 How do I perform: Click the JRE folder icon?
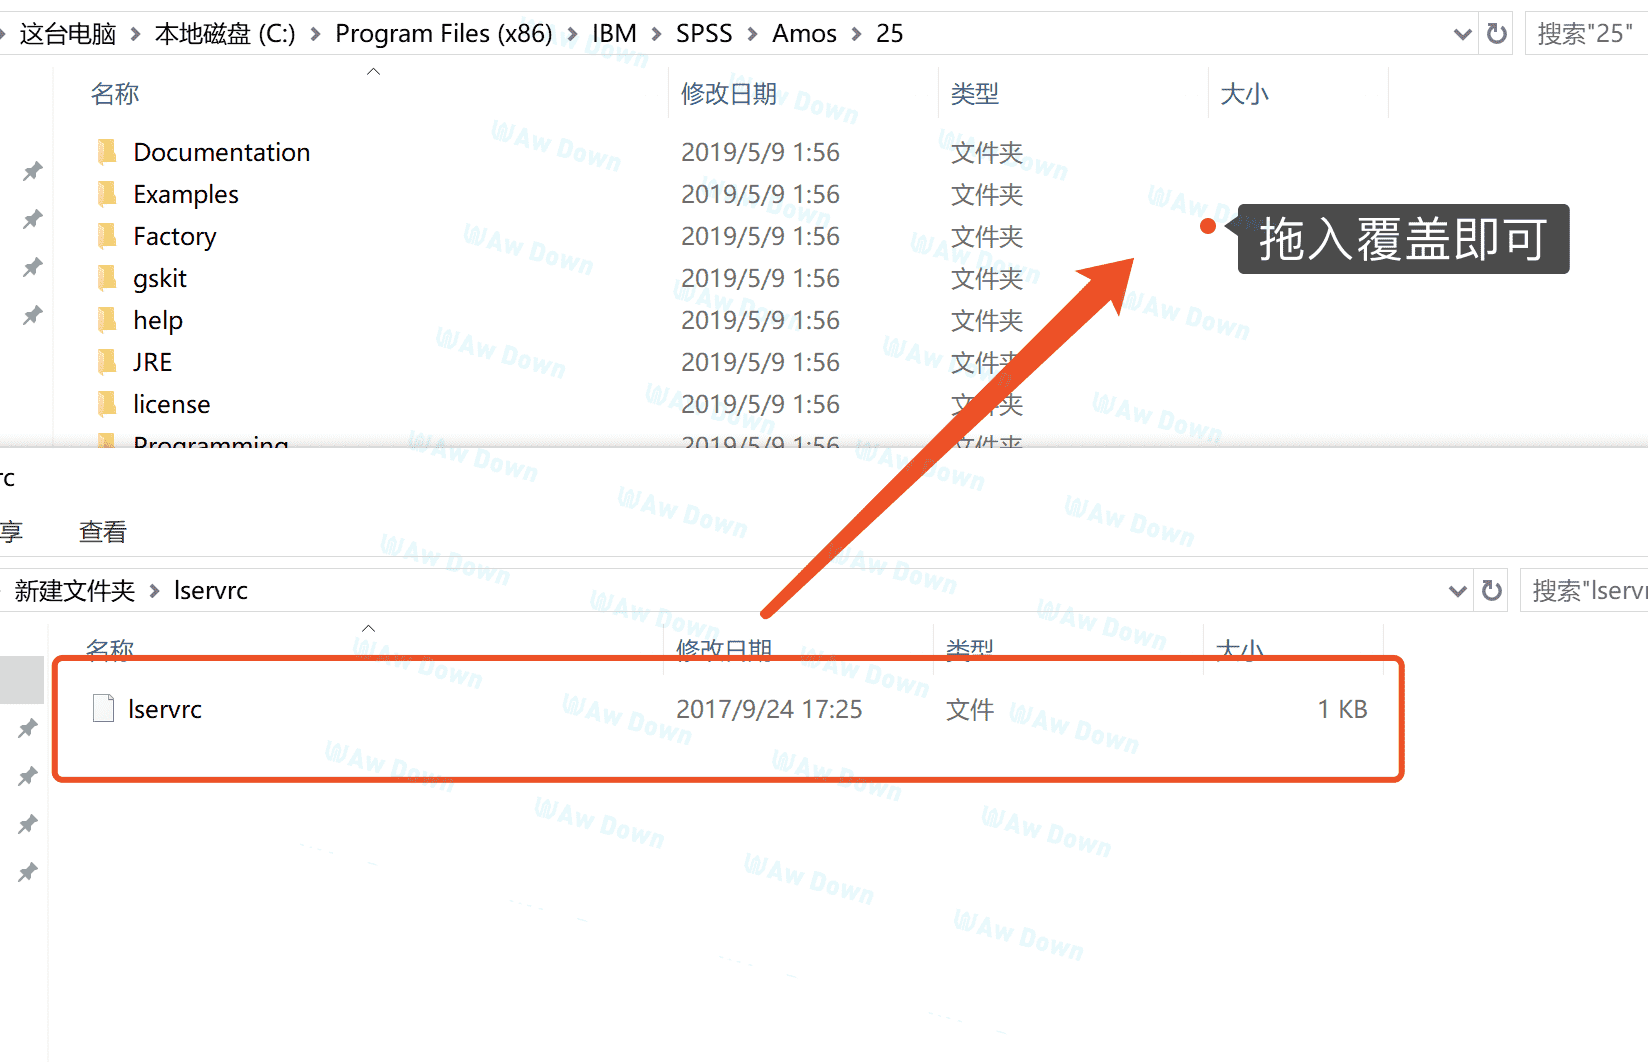point(107,362)
